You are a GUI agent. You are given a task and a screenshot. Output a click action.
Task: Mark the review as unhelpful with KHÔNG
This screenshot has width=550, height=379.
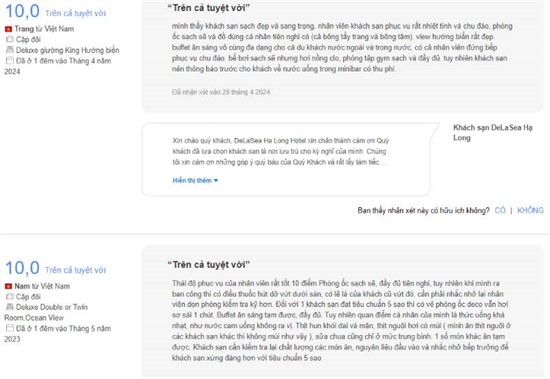tap(530, 211)
